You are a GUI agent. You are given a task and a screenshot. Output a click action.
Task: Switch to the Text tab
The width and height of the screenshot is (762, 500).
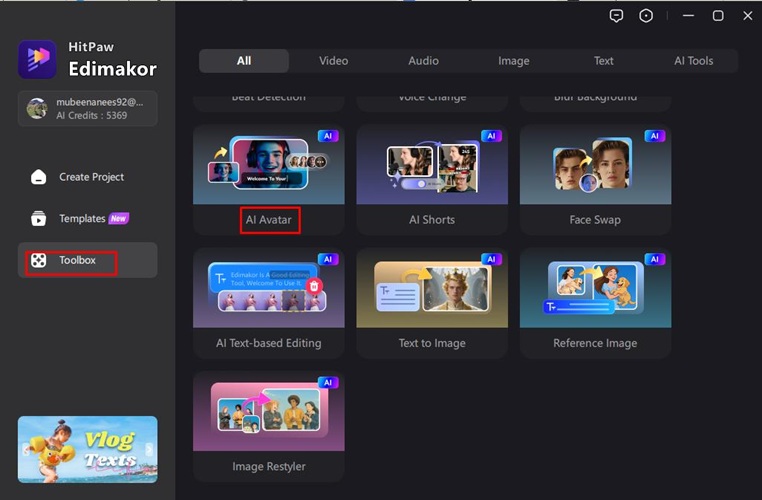(x=604, y=61)
